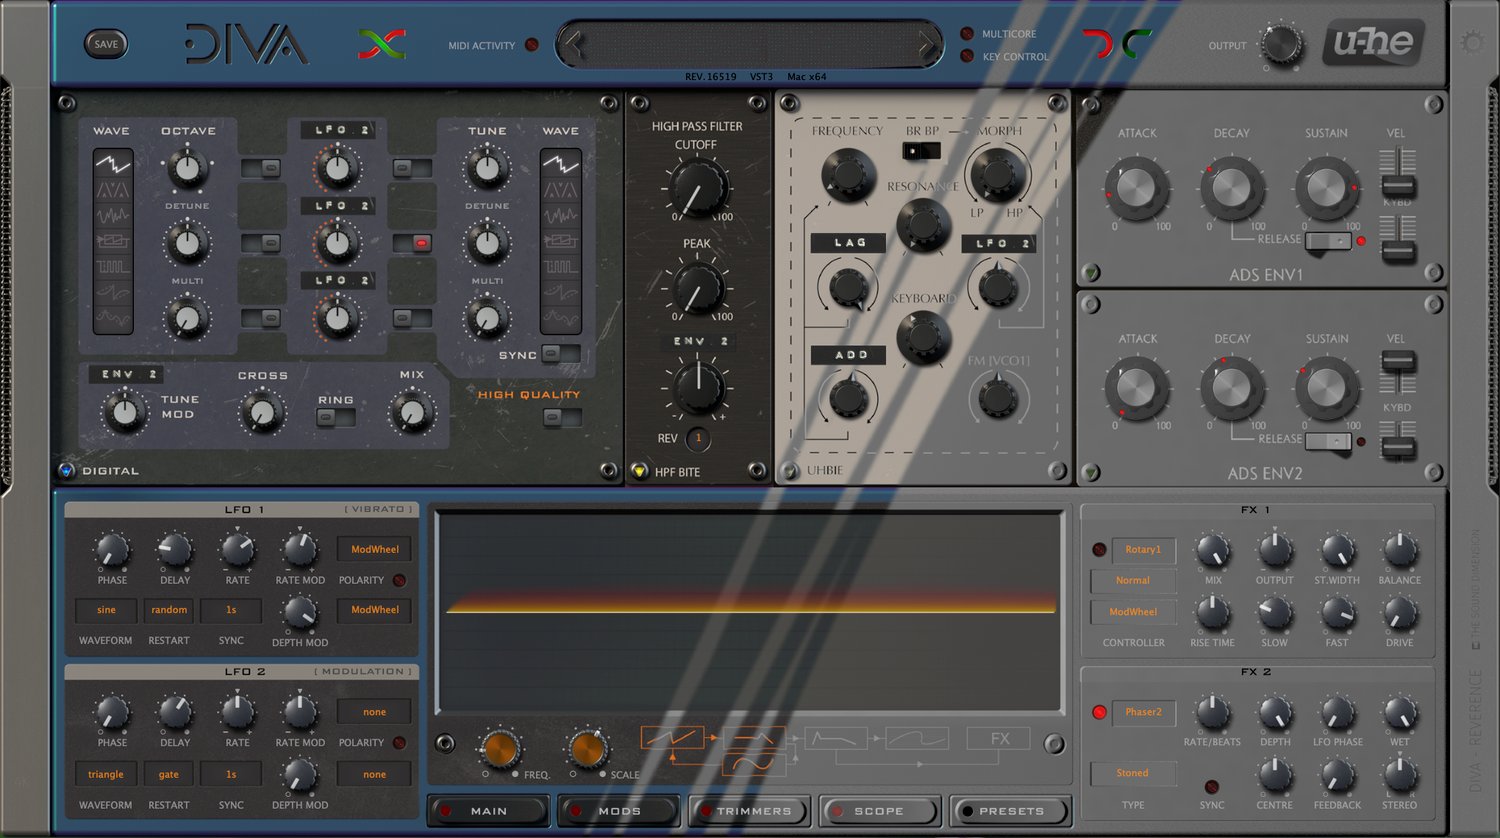Toggle the phaser SYNC button in FX 2
The width and height of the screenshot is (1500, 838).
click(1212, 787)
